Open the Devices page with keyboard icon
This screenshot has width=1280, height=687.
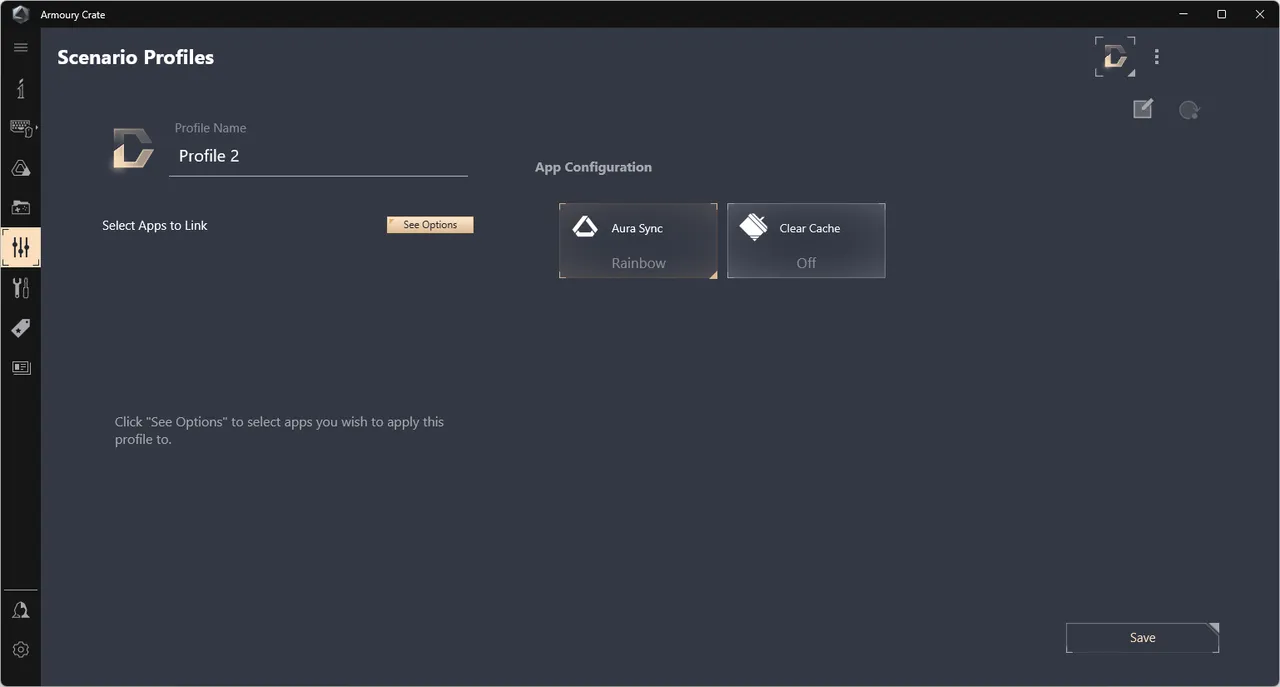click(21, 128)
